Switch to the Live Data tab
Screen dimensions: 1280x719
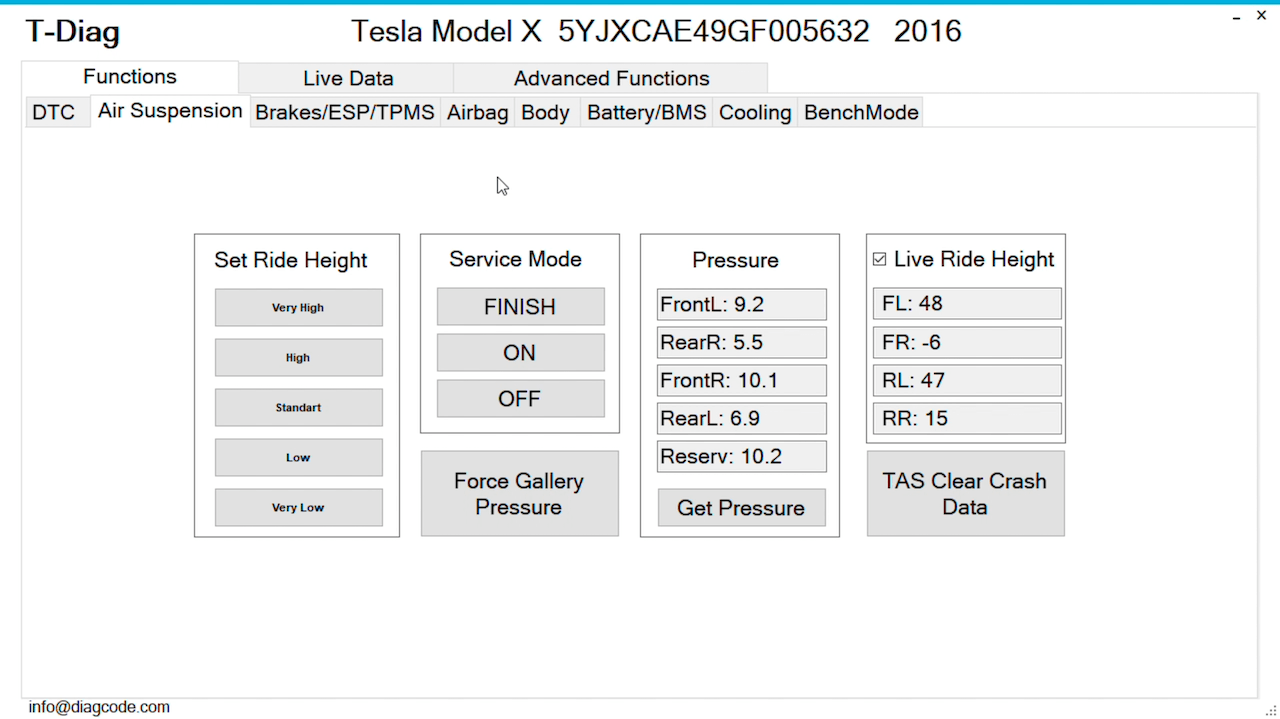click(347, 78)
